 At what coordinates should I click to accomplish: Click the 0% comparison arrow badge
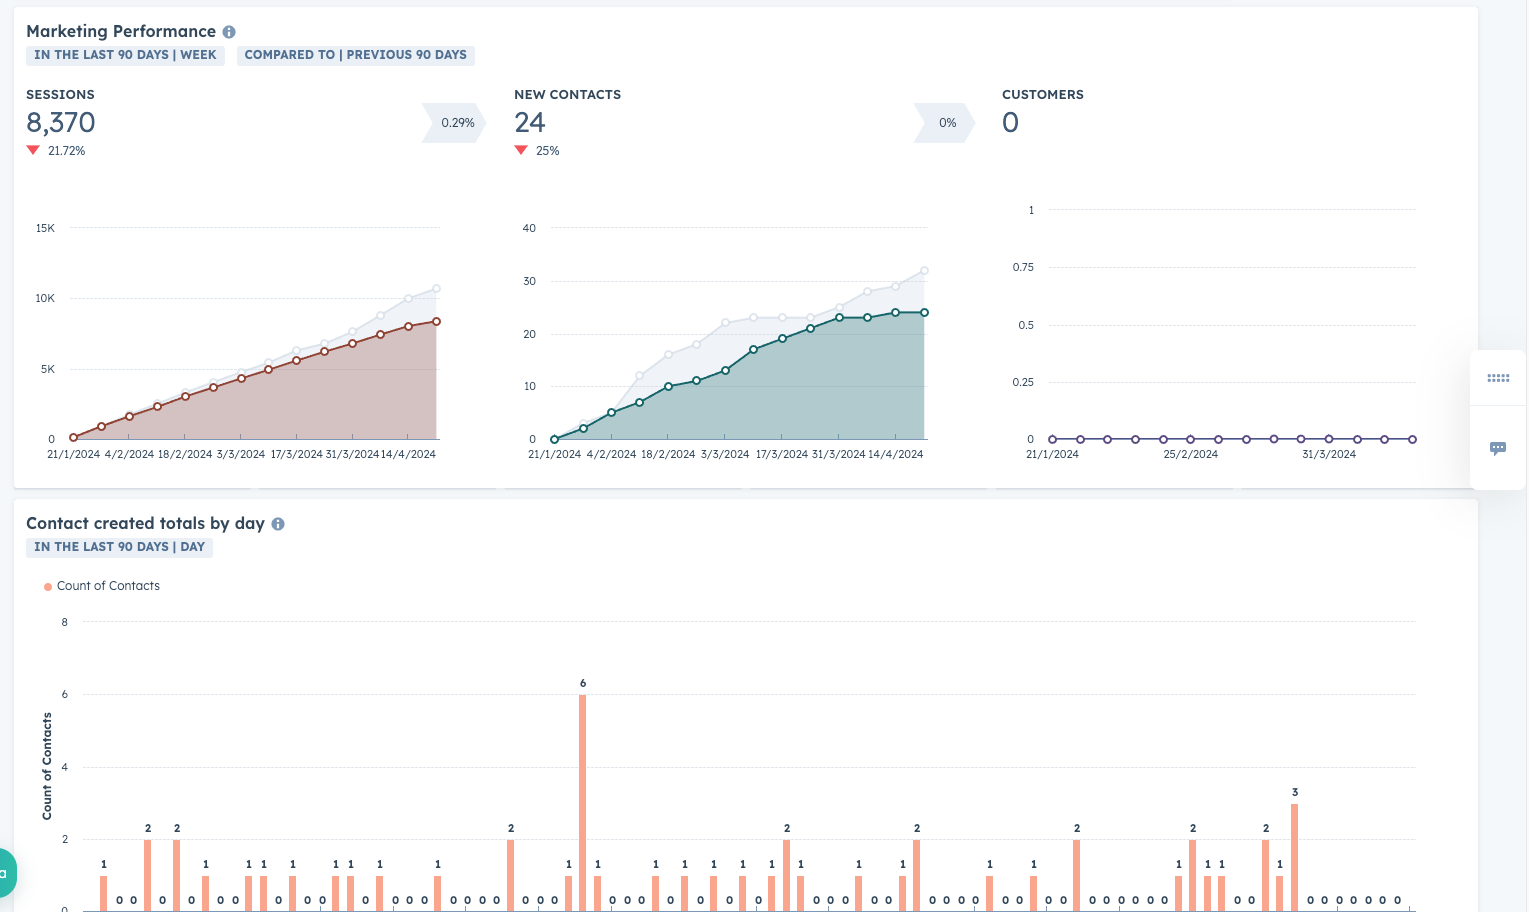coord(946,122)
